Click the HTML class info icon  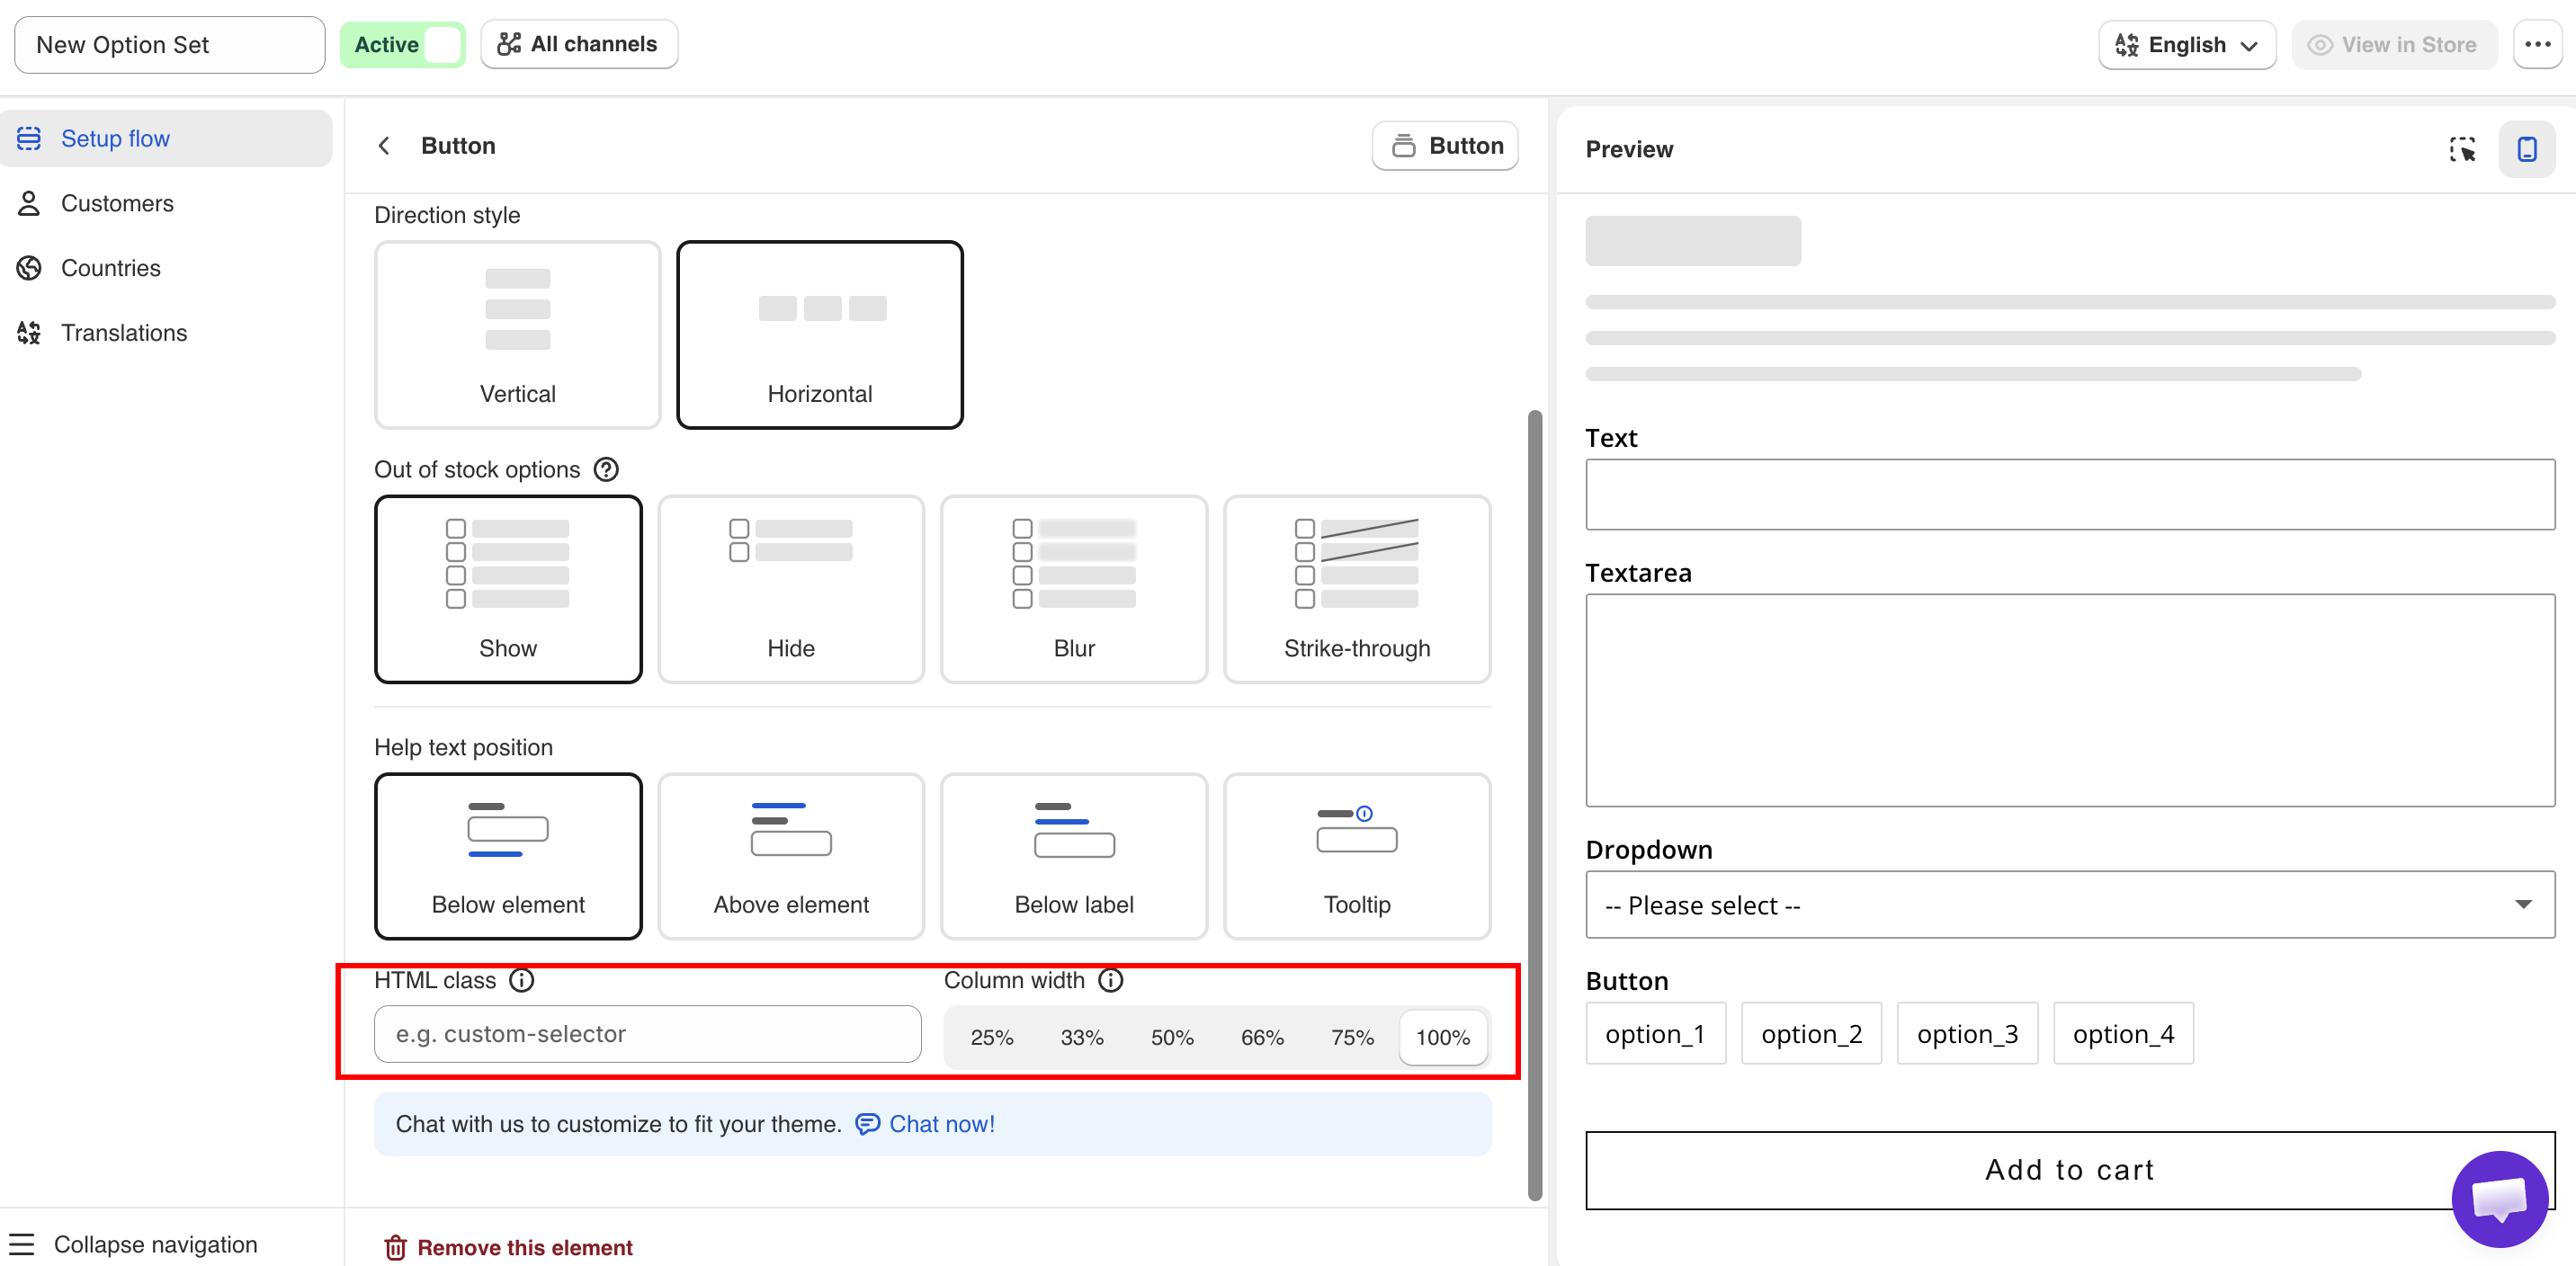pos(522,980)
